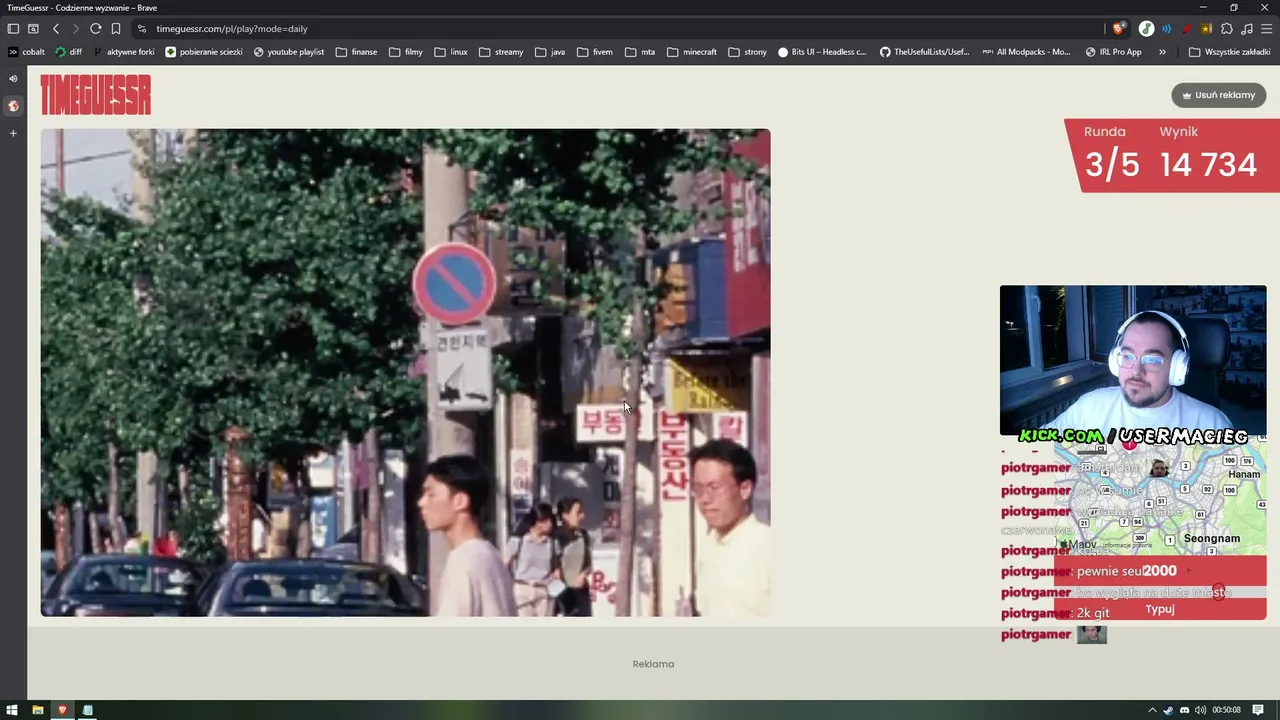1280x720 pixels.
Task: Expand the strony bookmark folder
Action: [748, 52]
